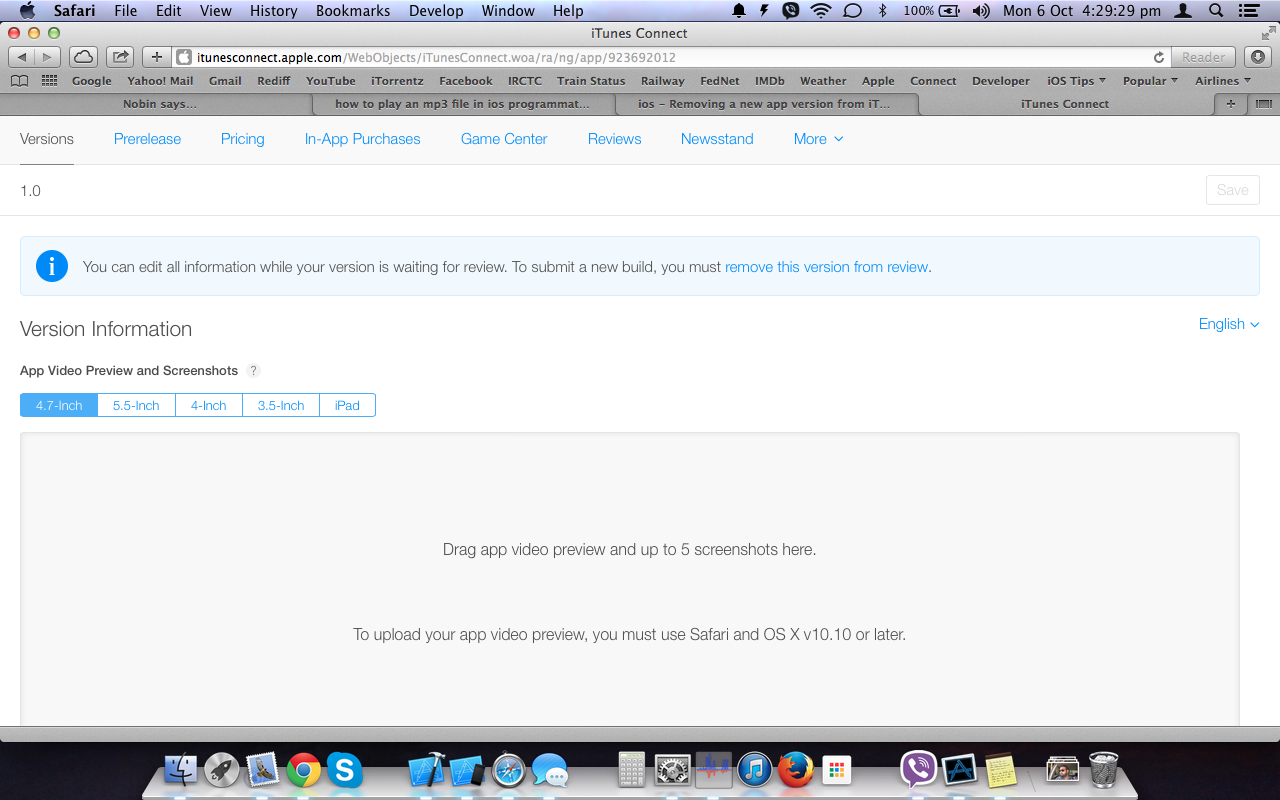
Task: Switch to 3.5-Inch screenshots
Action: pos(281,405)
